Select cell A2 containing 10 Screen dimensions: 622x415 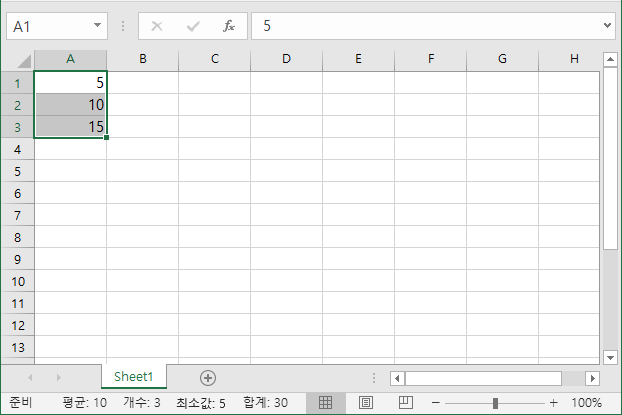(71, 105)
